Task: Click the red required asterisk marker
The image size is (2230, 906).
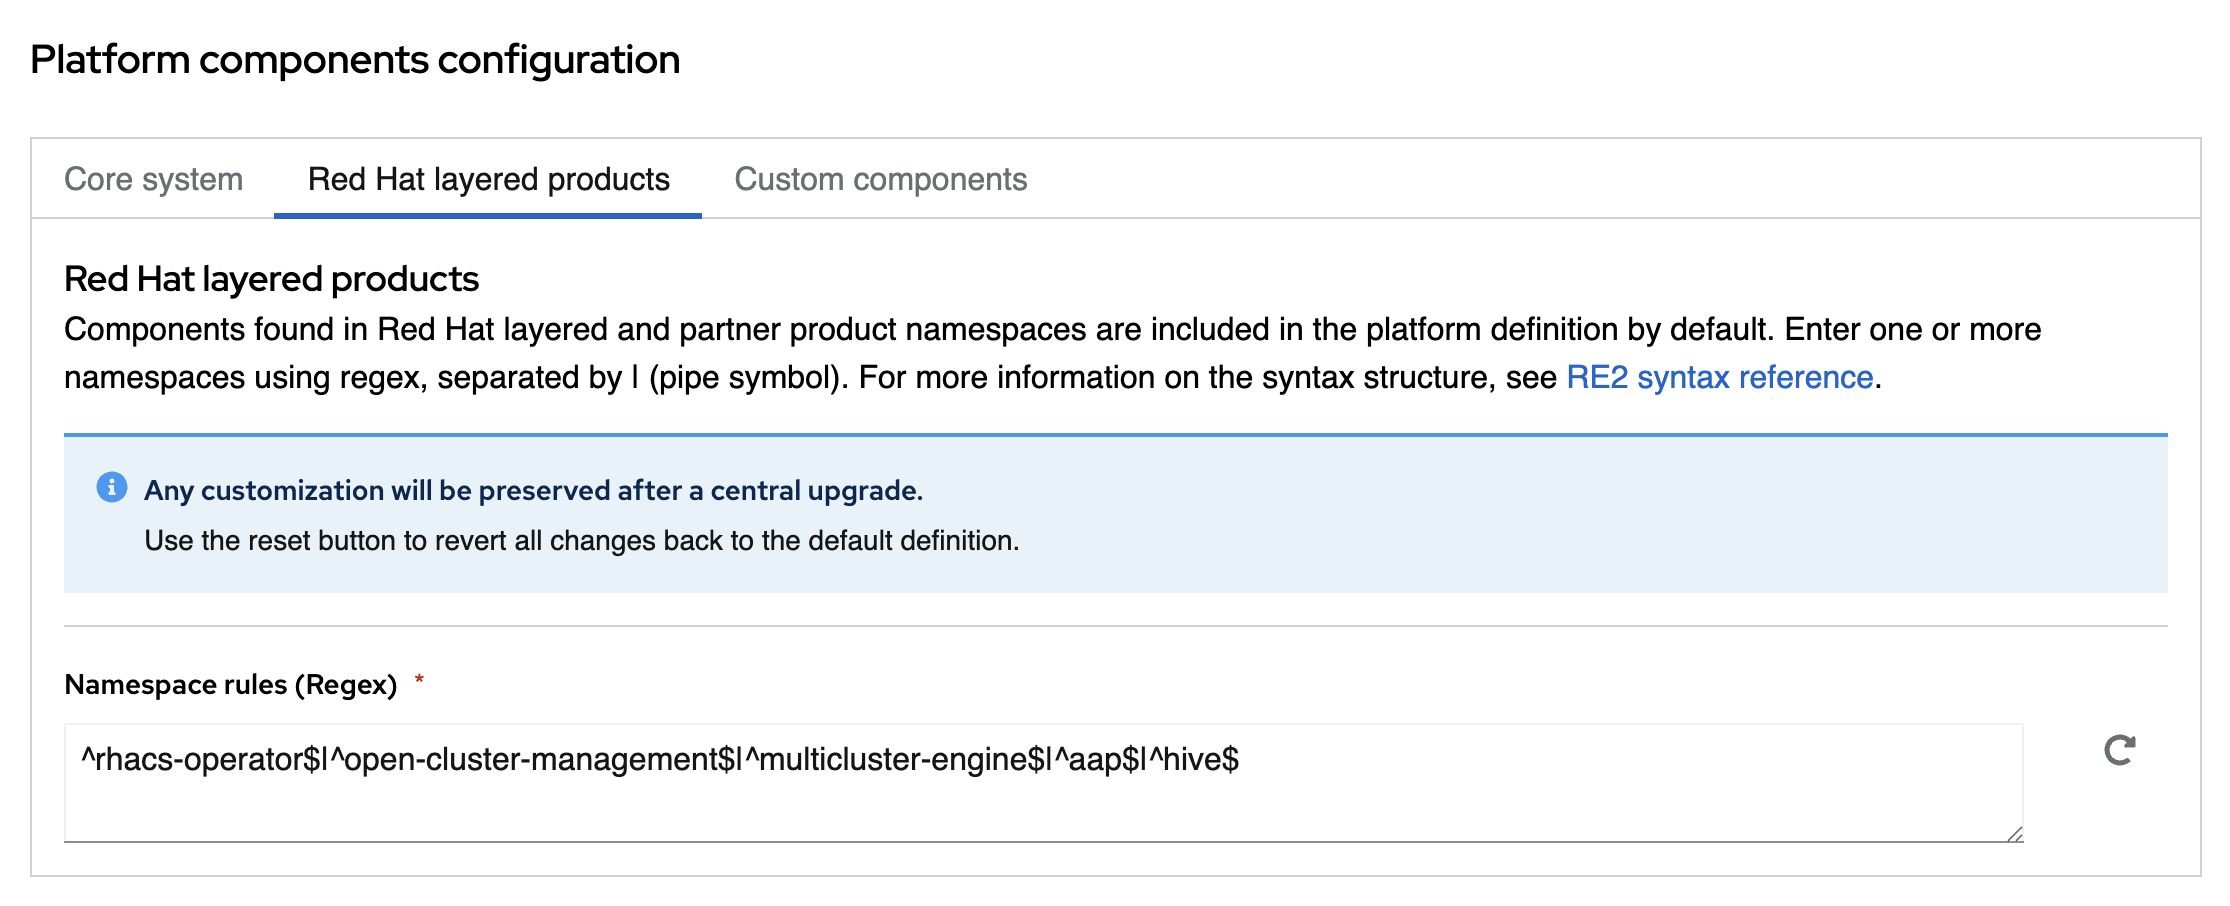Action: tap(419, 681)
